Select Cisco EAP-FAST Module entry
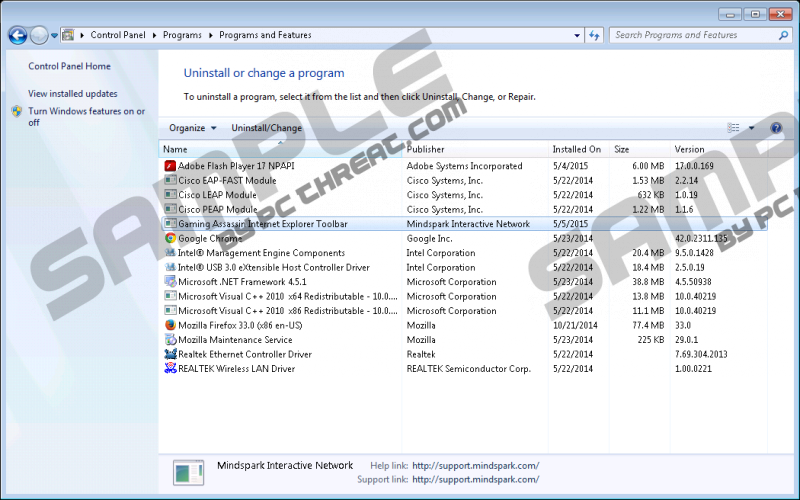 click(x=227, y=181)
